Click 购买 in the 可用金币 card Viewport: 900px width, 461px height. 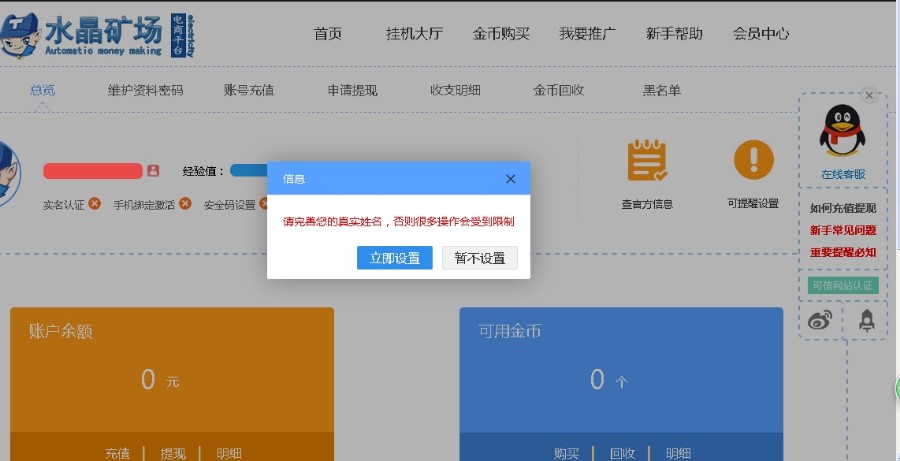[567, 454]
